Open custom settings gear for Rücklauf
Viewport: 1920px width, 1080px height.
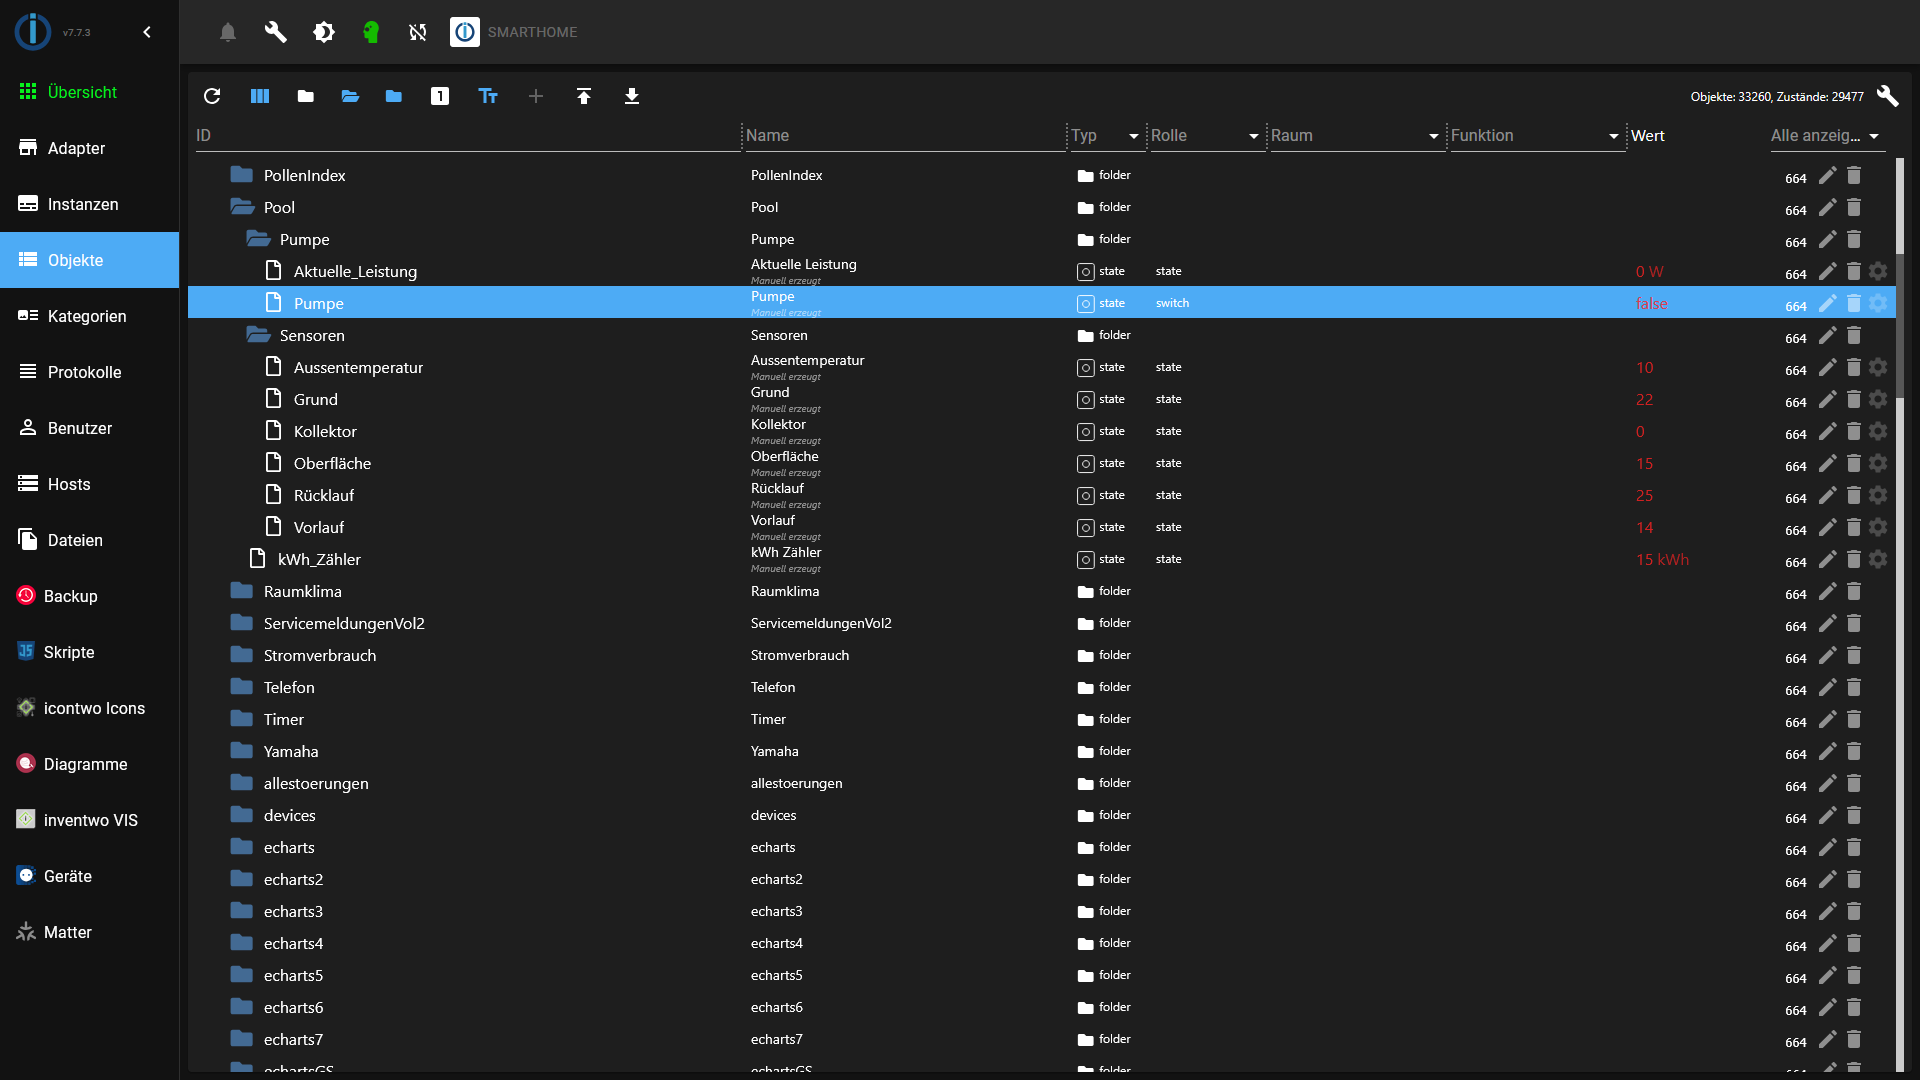pyautogui.click(x=1878, y=495)
